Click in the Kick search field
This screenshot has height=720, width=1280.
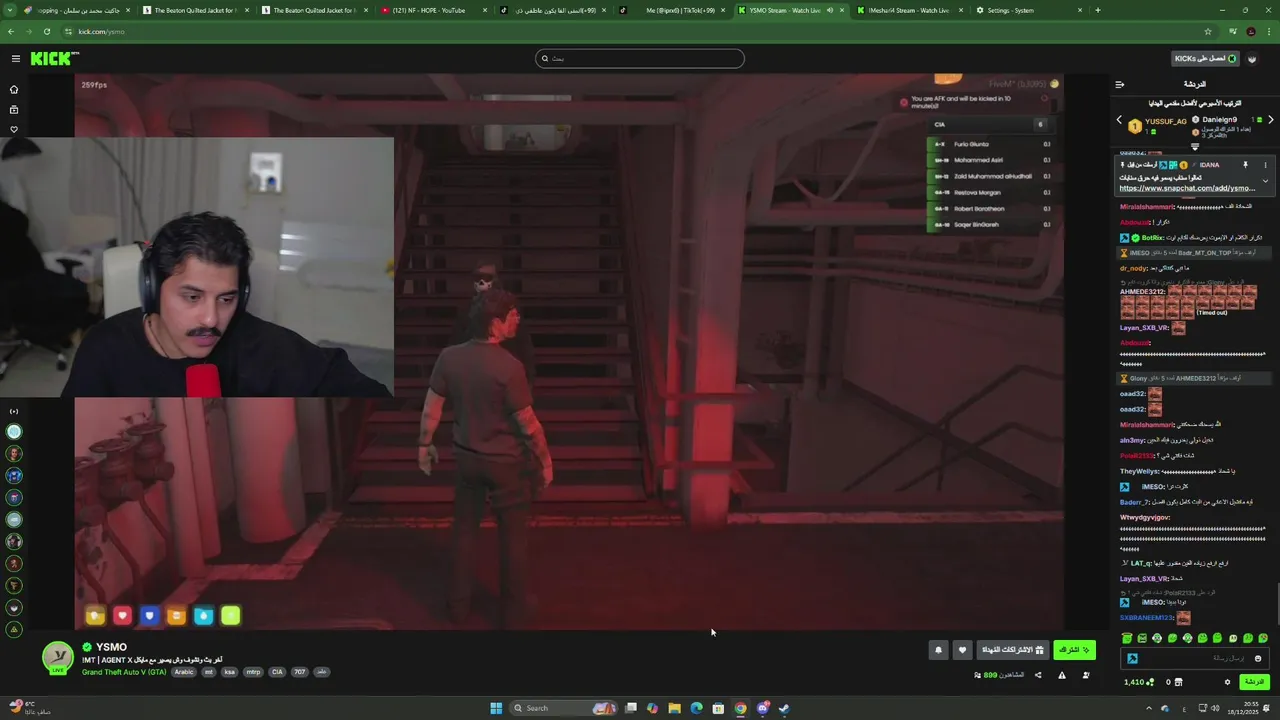[x=640, y=58]
